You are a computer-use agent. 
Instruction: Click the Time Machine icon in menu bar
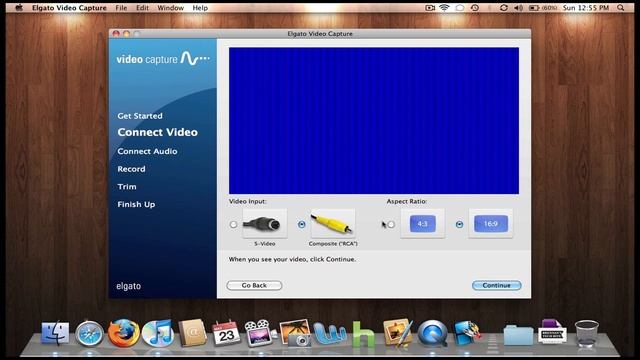pos(475,8)
